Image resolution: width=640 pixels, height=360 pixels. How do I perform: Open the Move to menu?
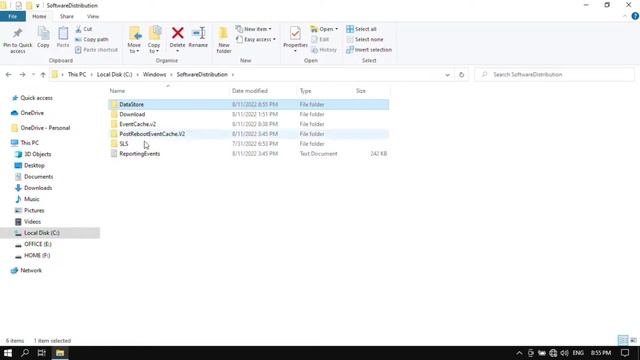134,40
